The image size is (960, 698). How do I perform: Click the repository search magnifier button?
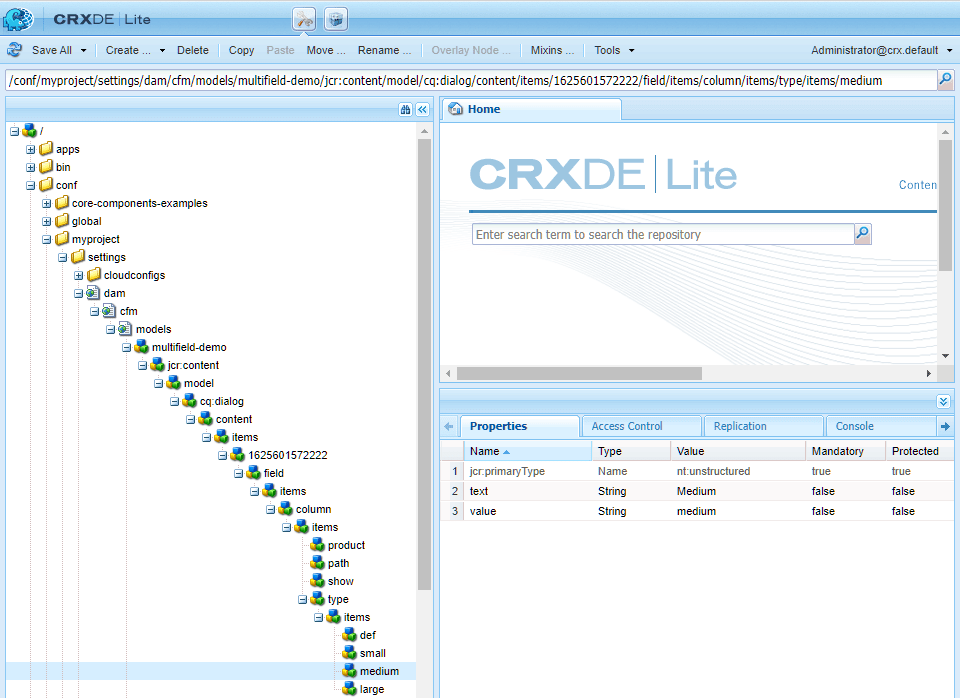tap(863, 234)
